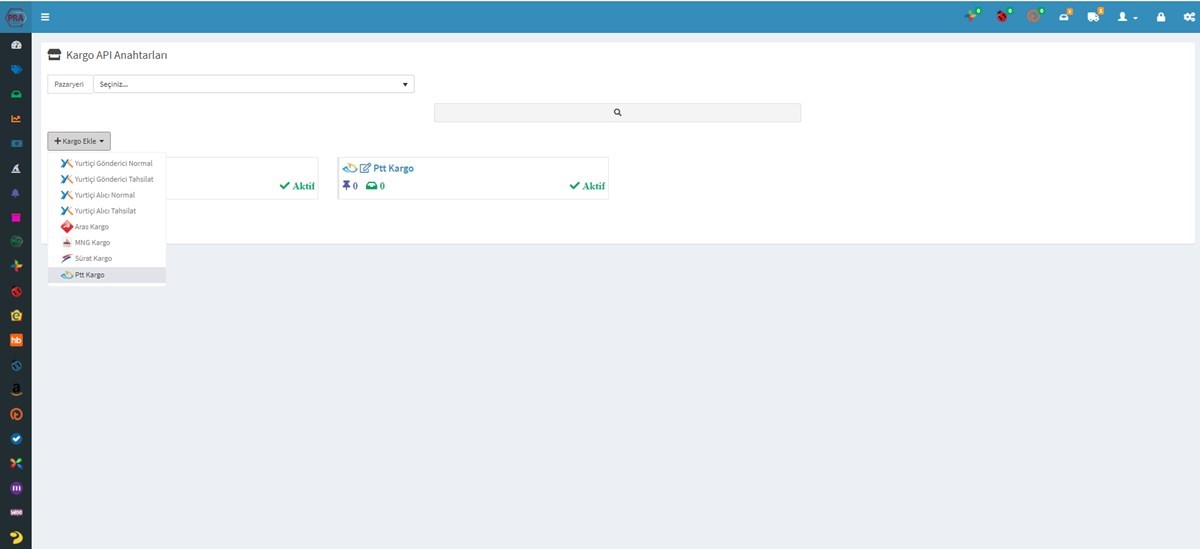Open the dashboard gauge icon in the sidebar
The image size is (1200, 549).
coord(16,46)
